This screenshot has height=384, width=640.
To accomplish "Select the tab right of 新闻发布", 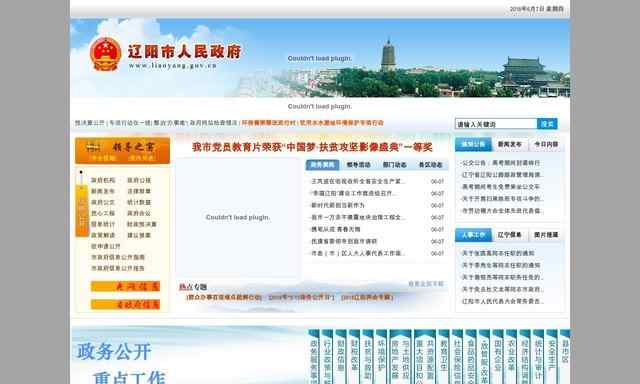I will tap(546, 144).
